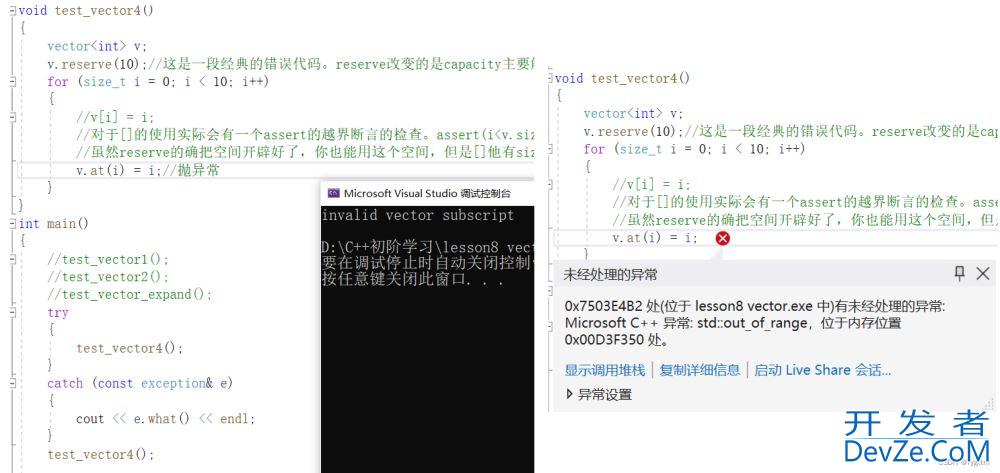Click '//test_vector2();' comment line
This screenshot has height=473, width=1000.
click(x=108, y=277)
